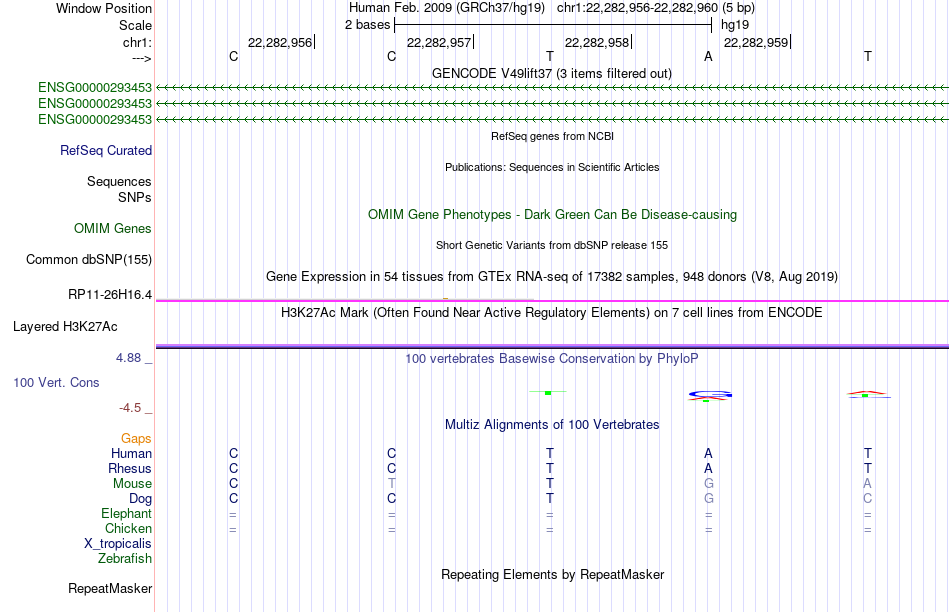
Task: Click the G base in the Dog row
Action: click(x=709, y=499)
